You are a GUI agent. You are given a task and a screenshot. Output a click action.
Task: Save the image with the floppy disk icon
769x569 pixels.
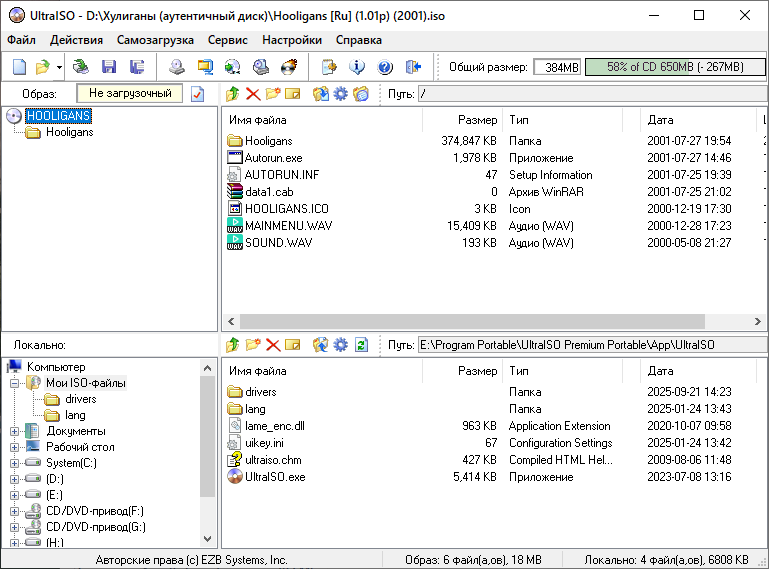coord(109,67)
